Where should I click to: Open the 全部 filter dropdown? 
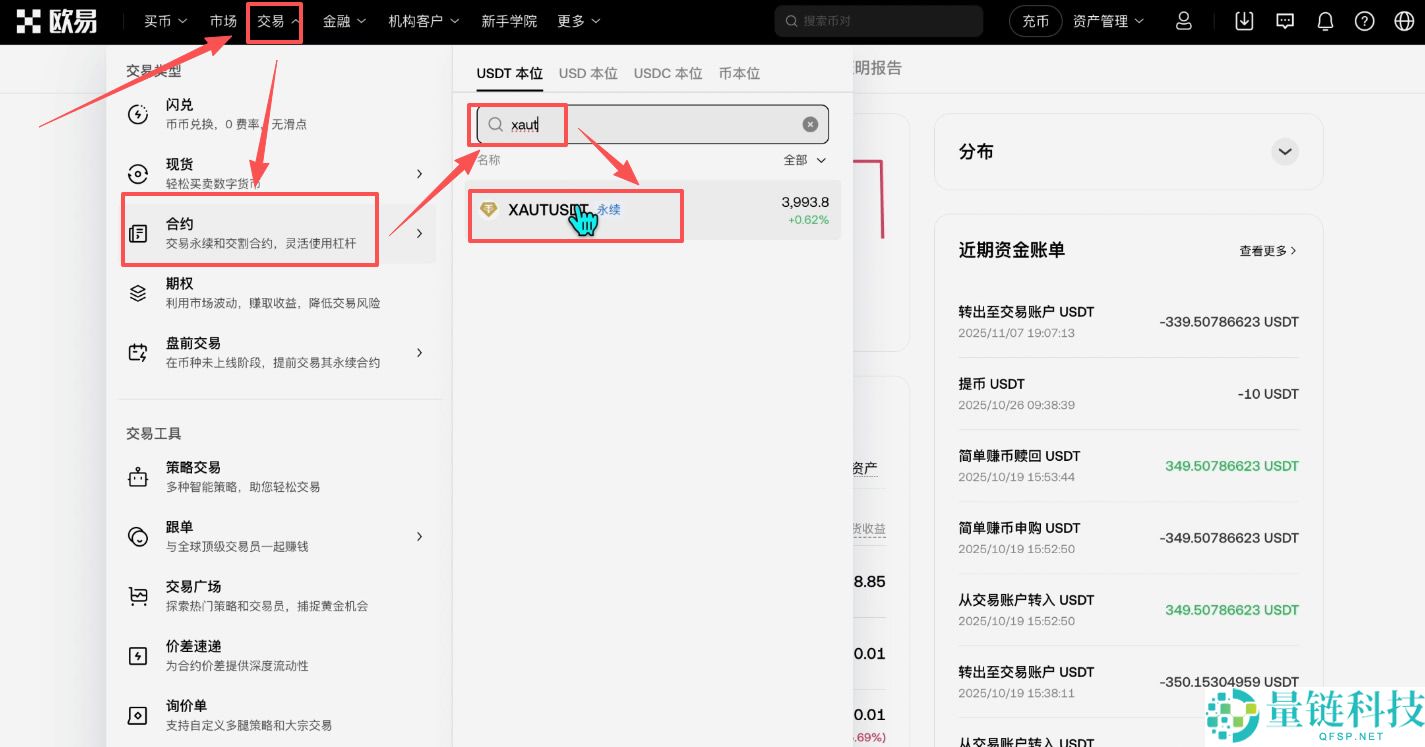pyautogui.click(x=805, y=159)
